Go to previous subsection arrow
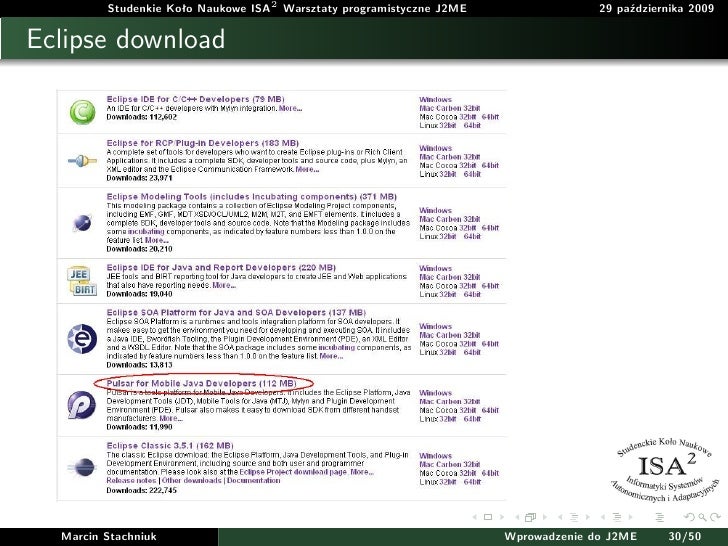Image resolution: width=728 pixels, height=546 pixels. coord(560,517)
